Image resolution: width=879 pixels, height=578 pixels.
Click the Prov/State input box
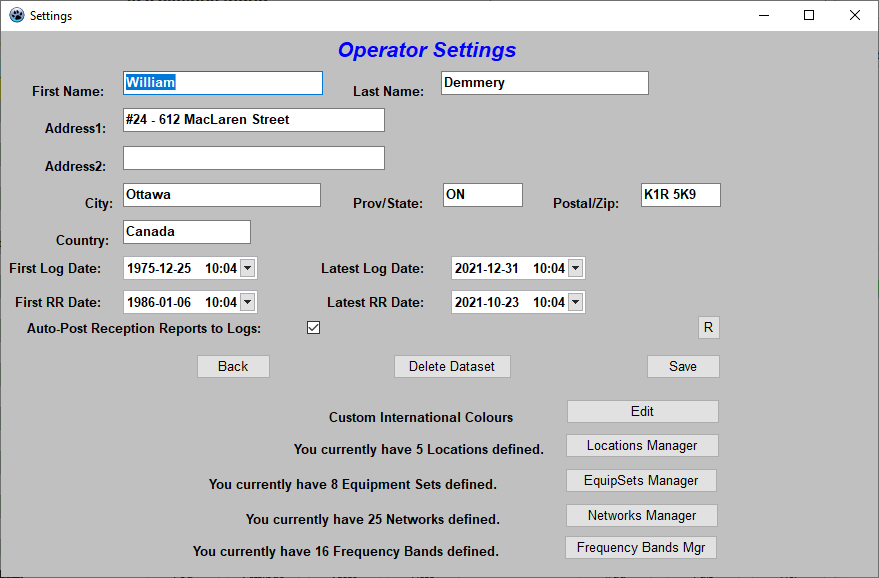pyautogui.click(x=482, y=195)
